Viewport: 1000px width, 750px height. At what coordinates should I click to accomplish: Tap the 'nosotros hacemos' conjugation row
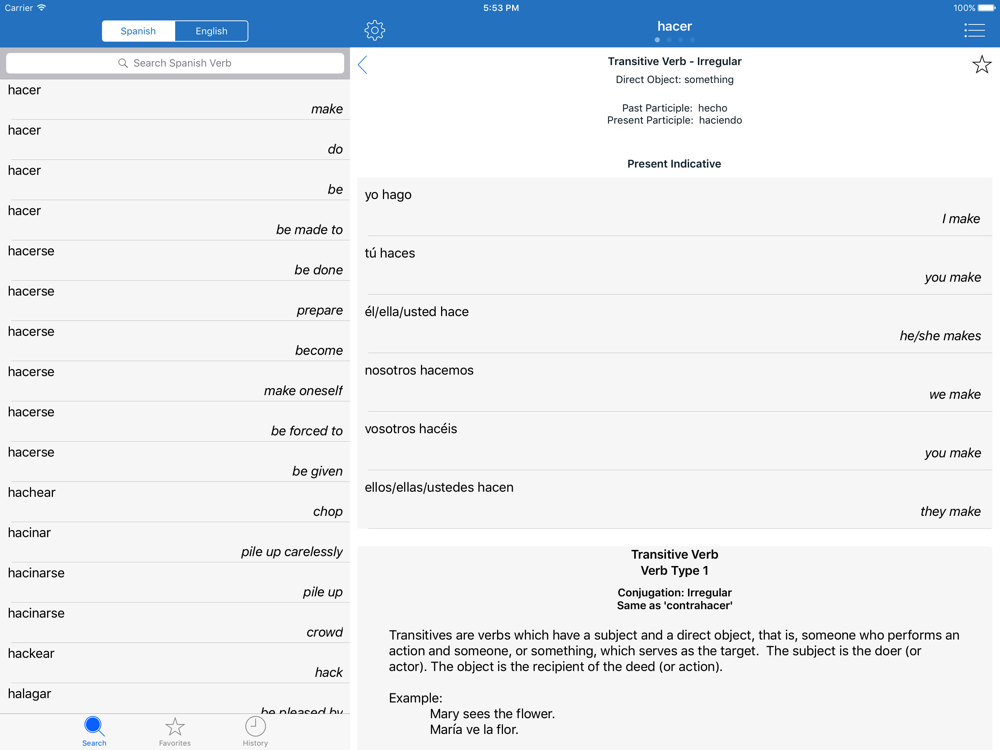click(x=675, y=382)
